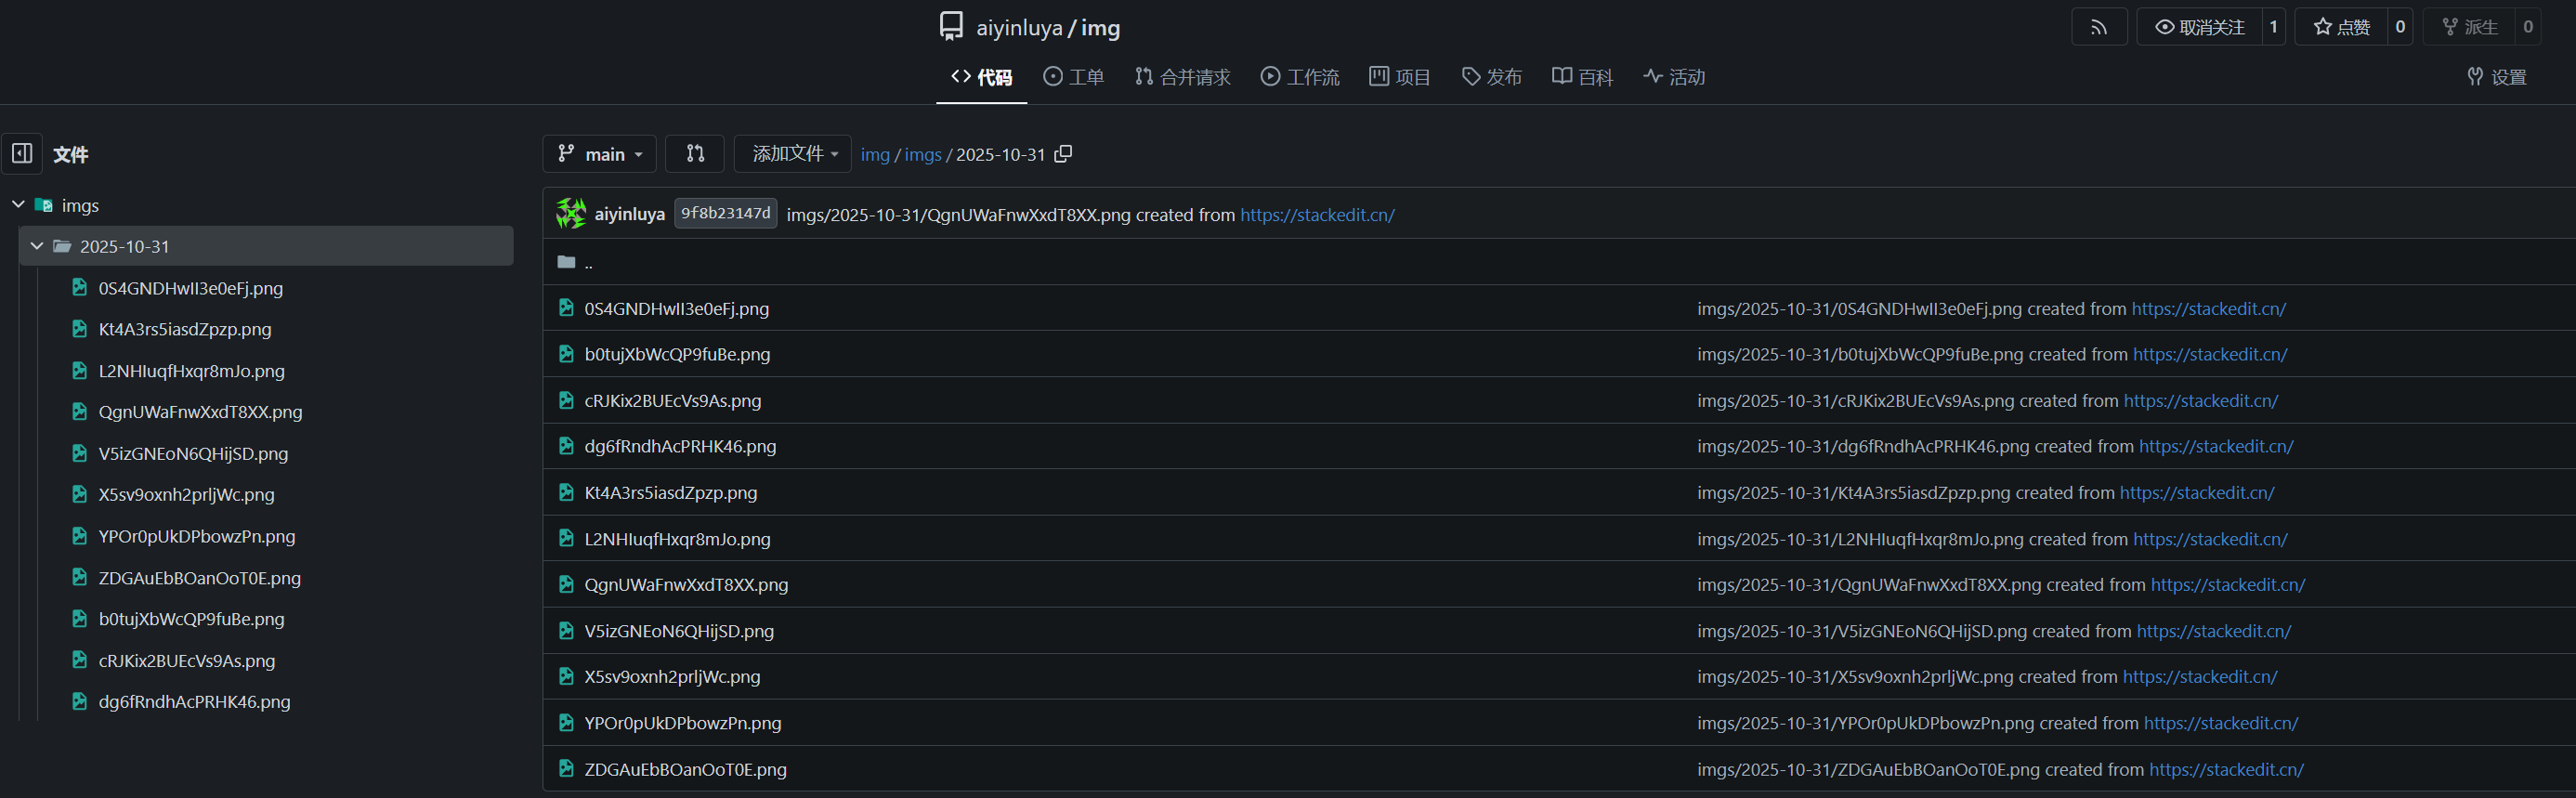Collapse the 2025-10-31 folder chevron
This screenshot has width=2576, height=798.
(37, 246)
